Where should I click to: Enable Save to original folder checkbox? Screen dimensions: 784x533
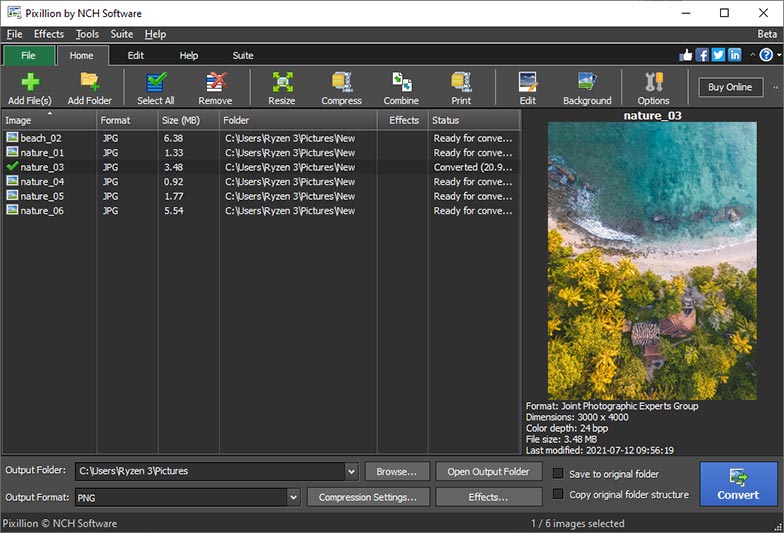click(x=559, y=474)
